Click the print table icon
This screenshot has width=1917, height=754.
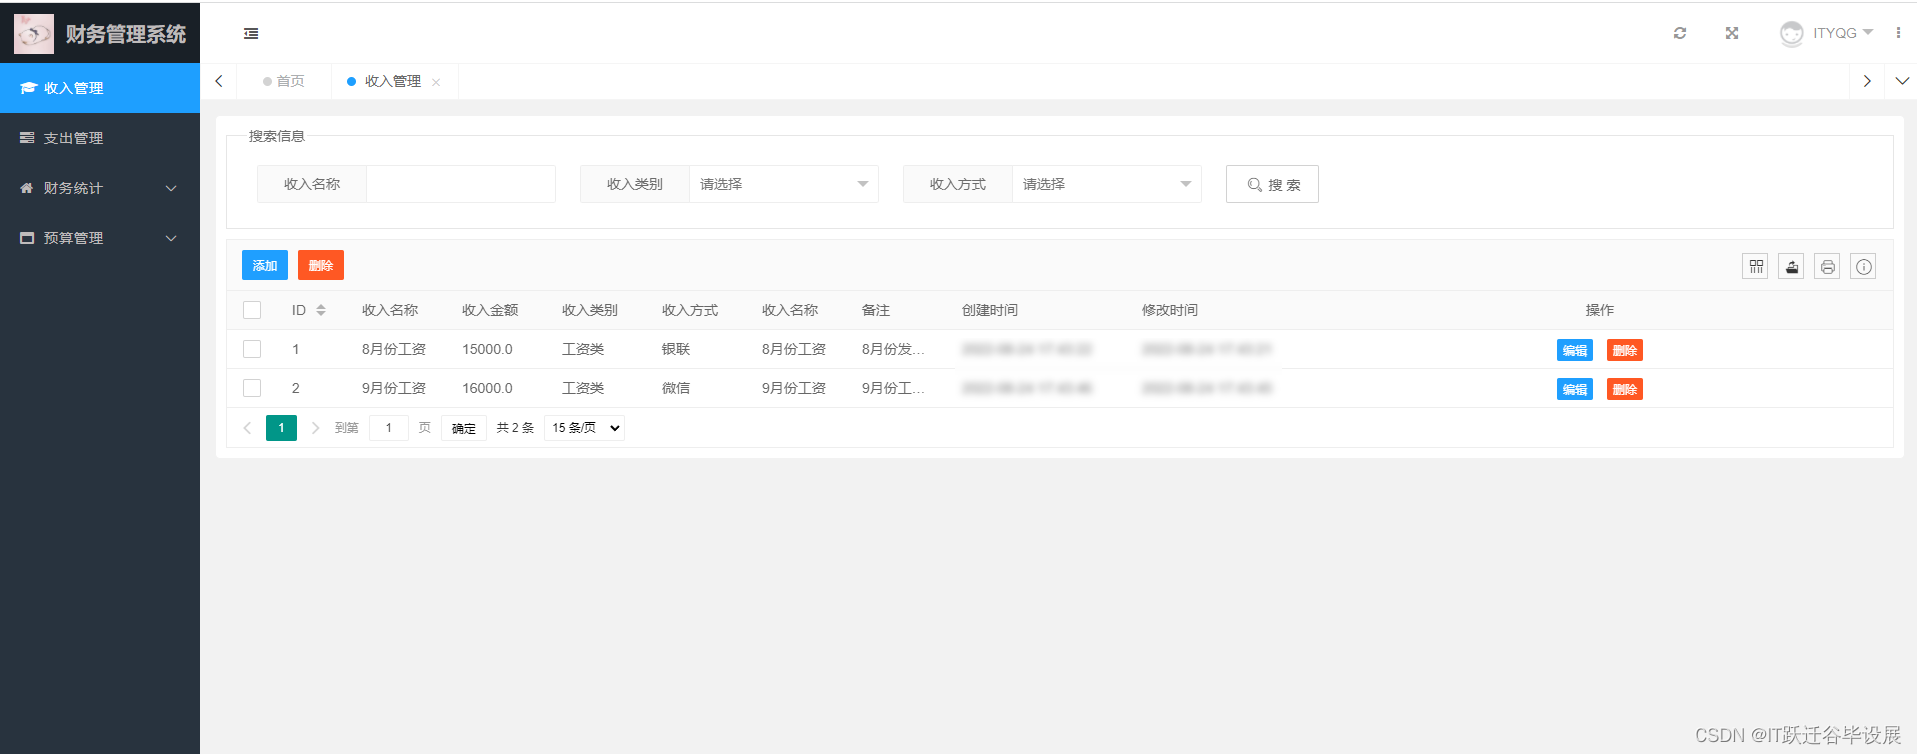point(1828,266)
